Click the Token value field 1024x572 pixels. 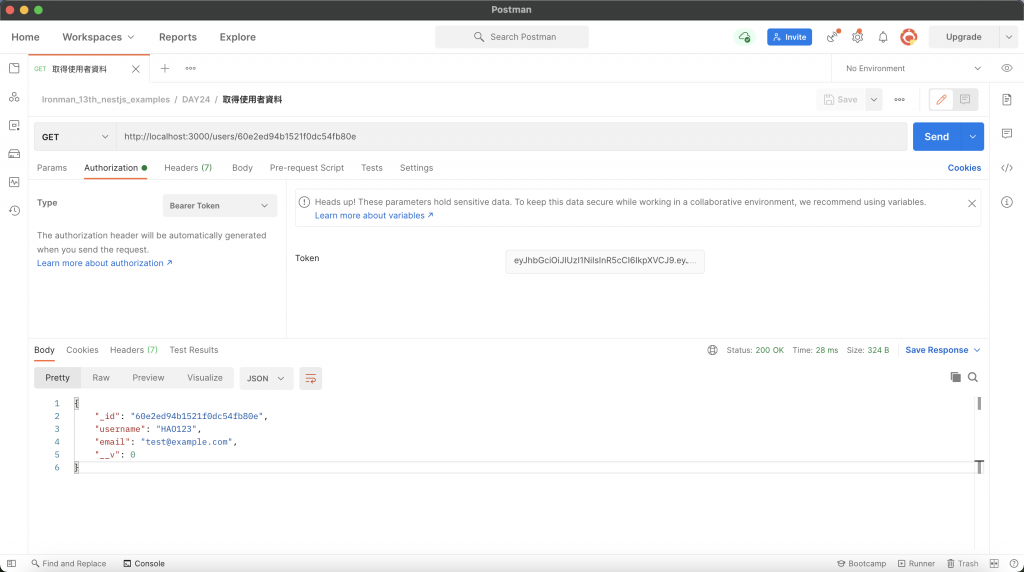coord(605,261)
